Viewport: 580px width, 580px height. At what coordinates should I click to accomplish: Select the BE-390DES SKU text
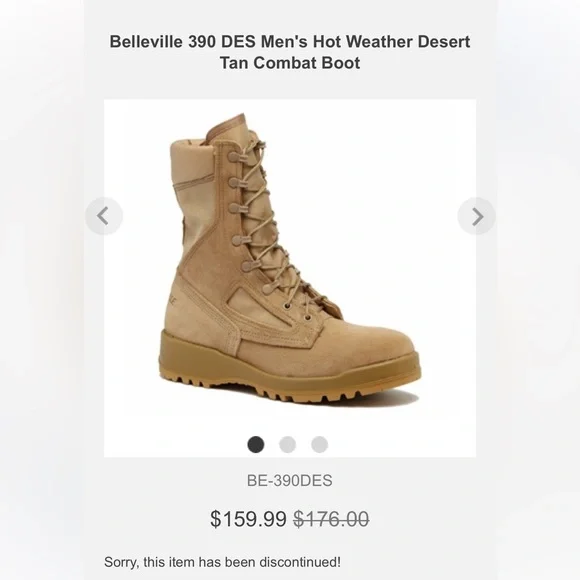[290, 480]
